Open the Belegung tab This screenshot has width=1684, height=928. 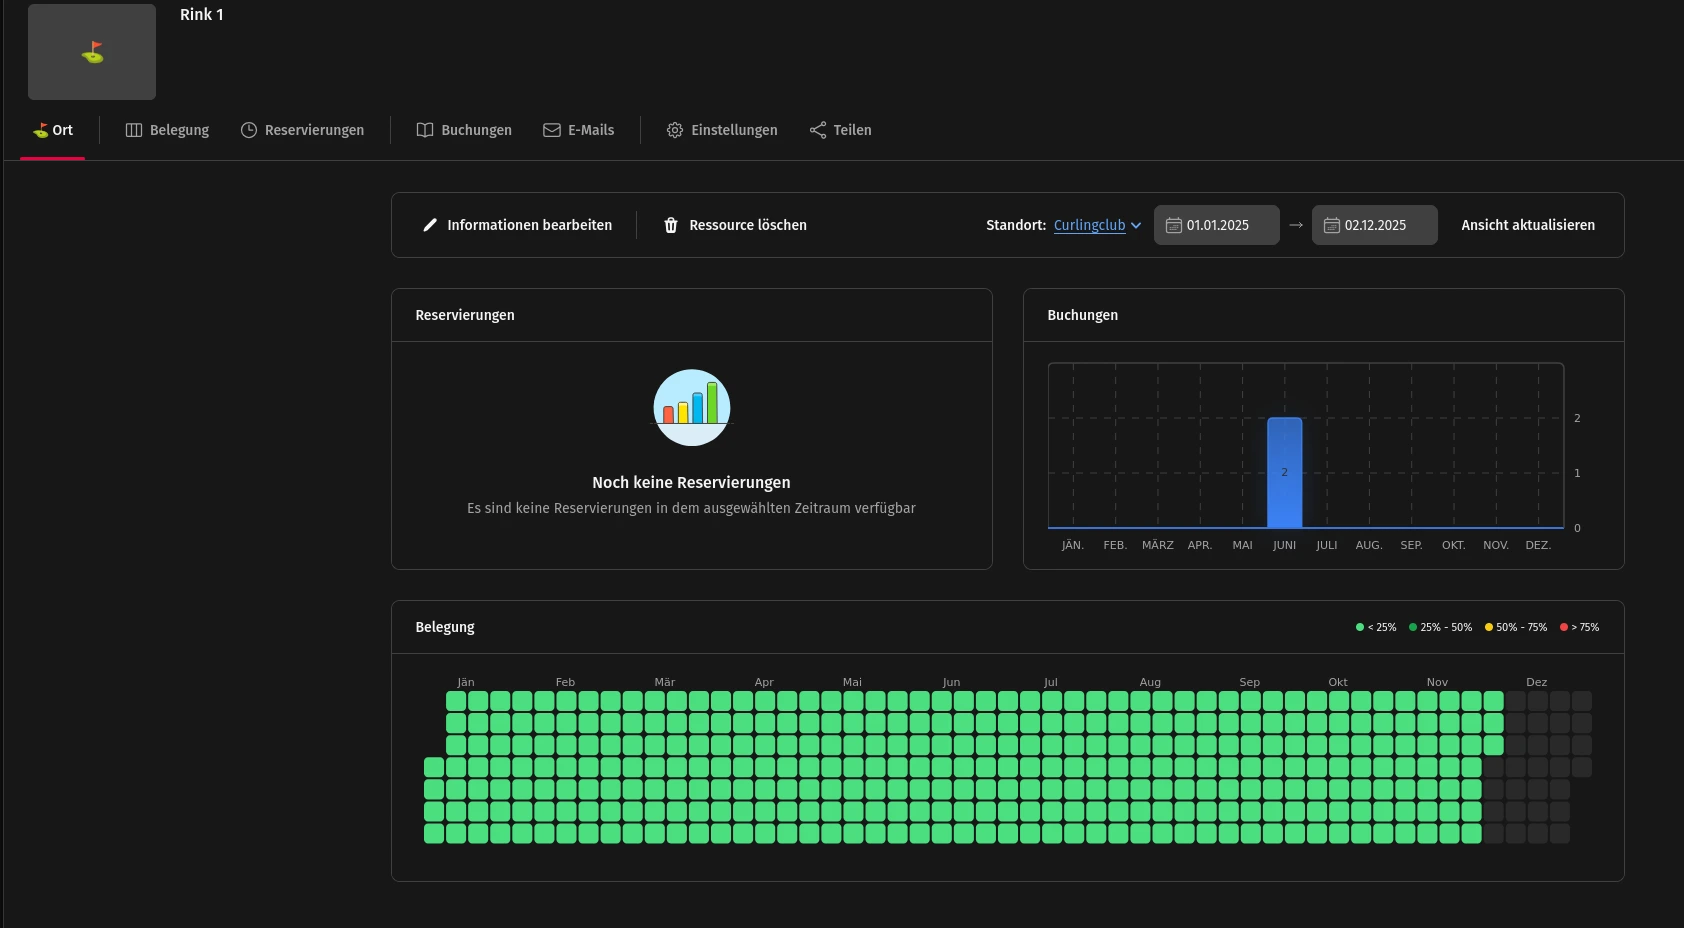coord(167,130)
